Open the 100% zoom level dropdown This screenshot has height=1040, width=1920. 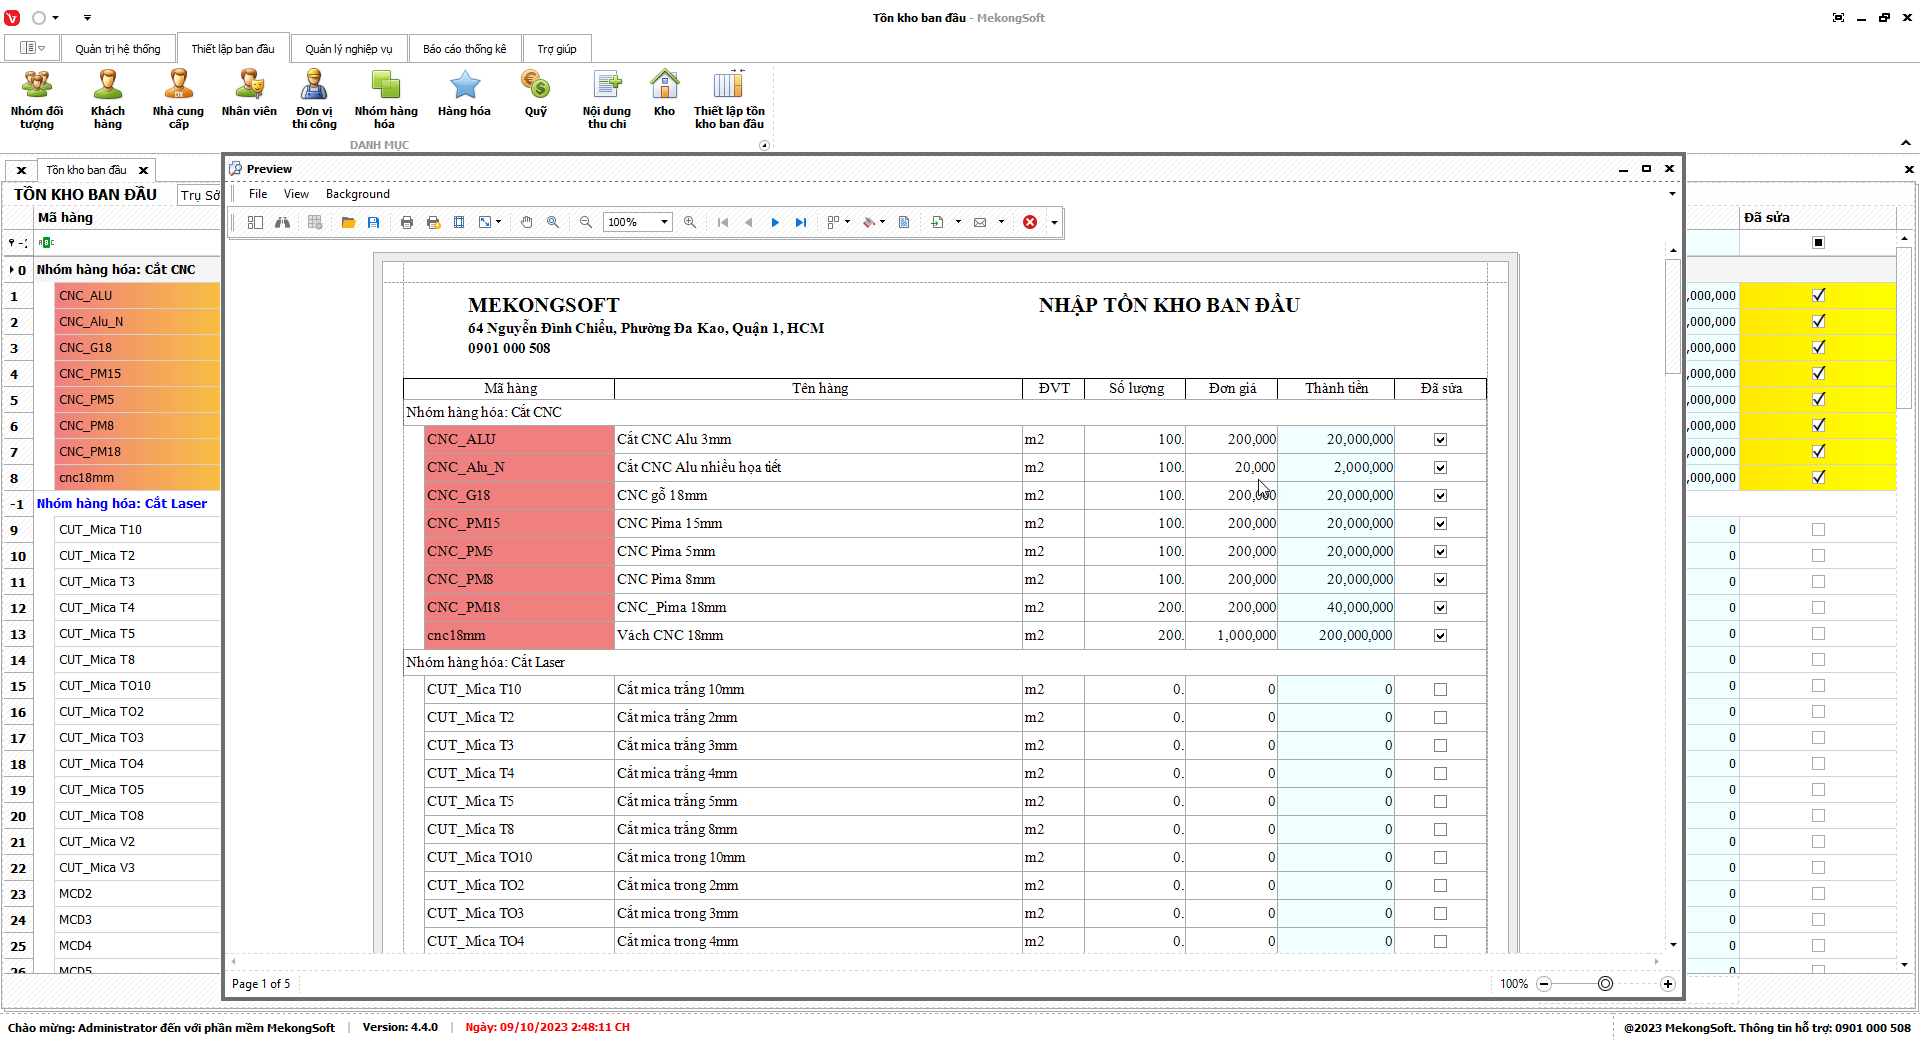point(664,222)
